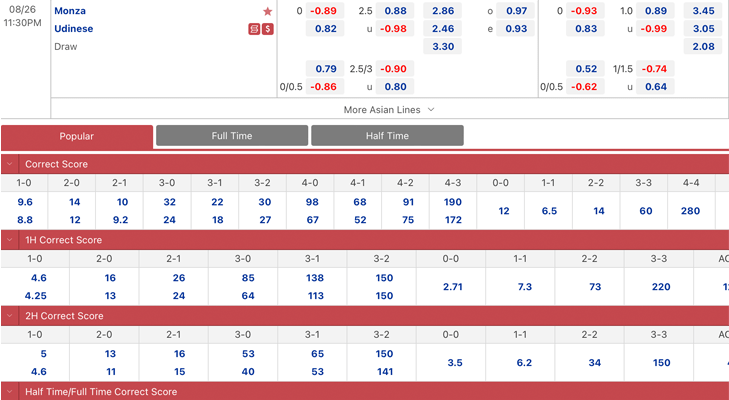
Task: Select alternate handicap odds 0.79
Action: 325,69
